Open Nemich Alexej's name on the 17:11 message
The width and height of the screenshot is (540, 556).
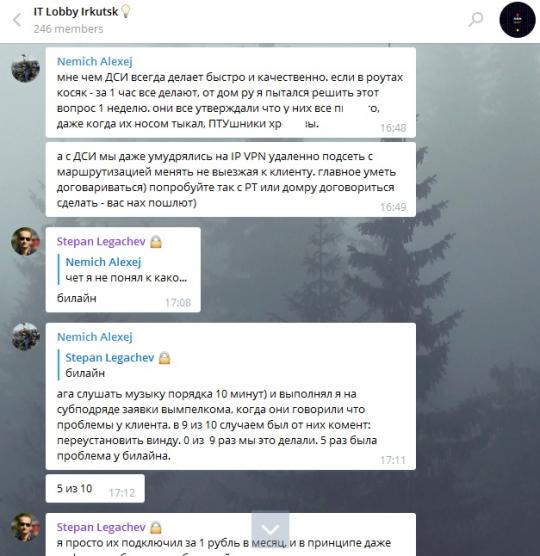[x=95, y=337]
